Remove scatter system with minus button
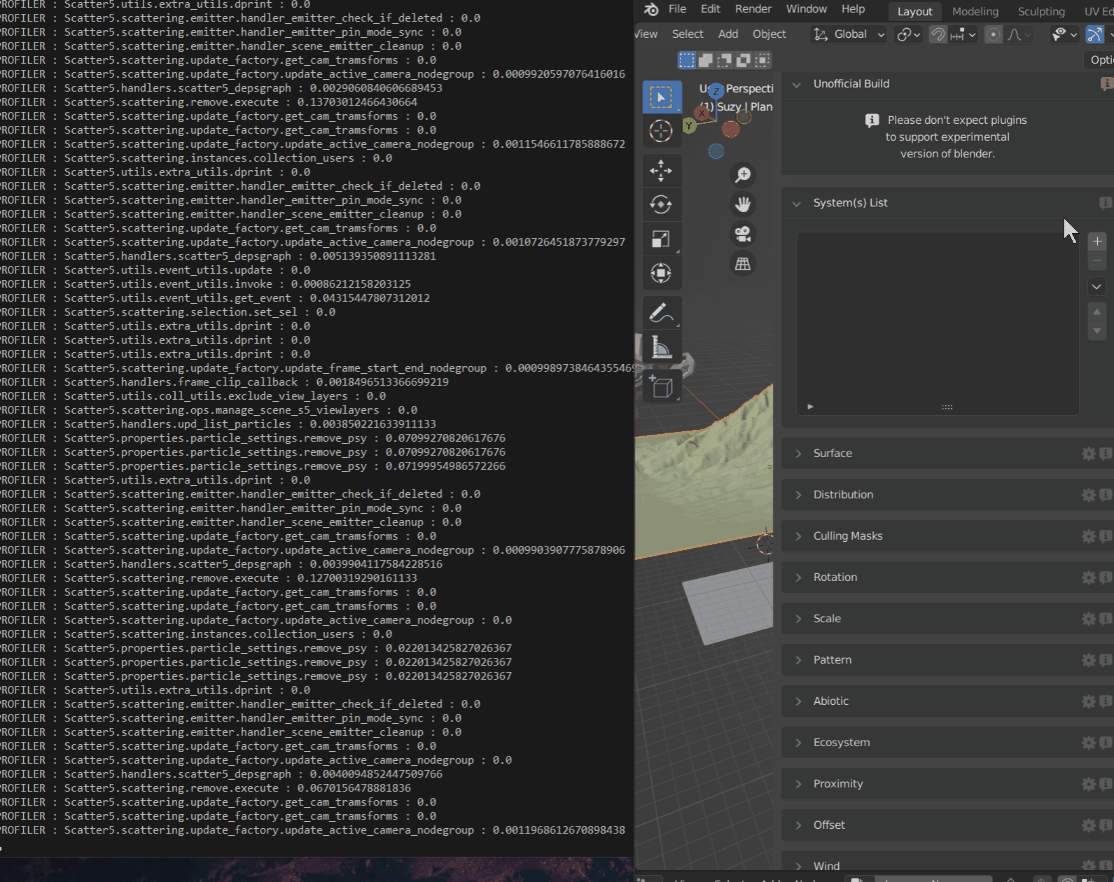This screenshot has height=882, width=1114. 1097,261
